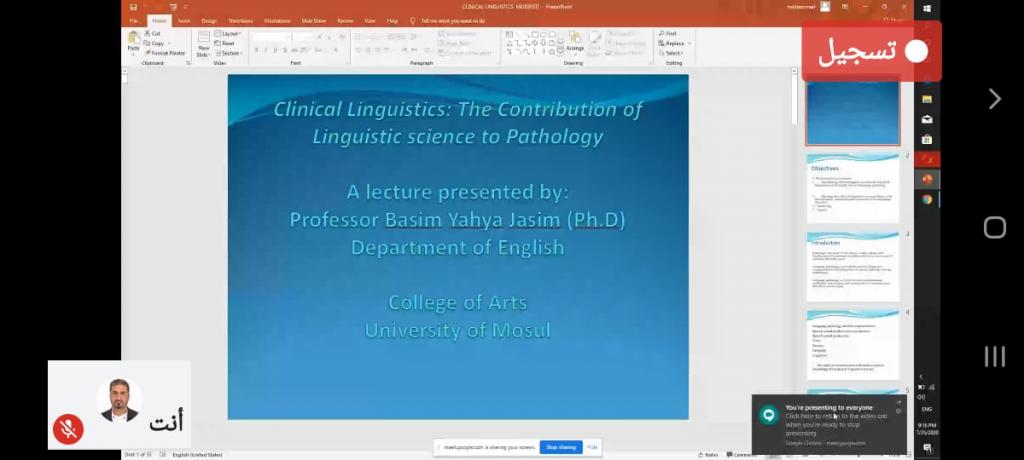The image size is (1024, 460).
Task: Expand the Section dropdown
Action: pos(230,53)
